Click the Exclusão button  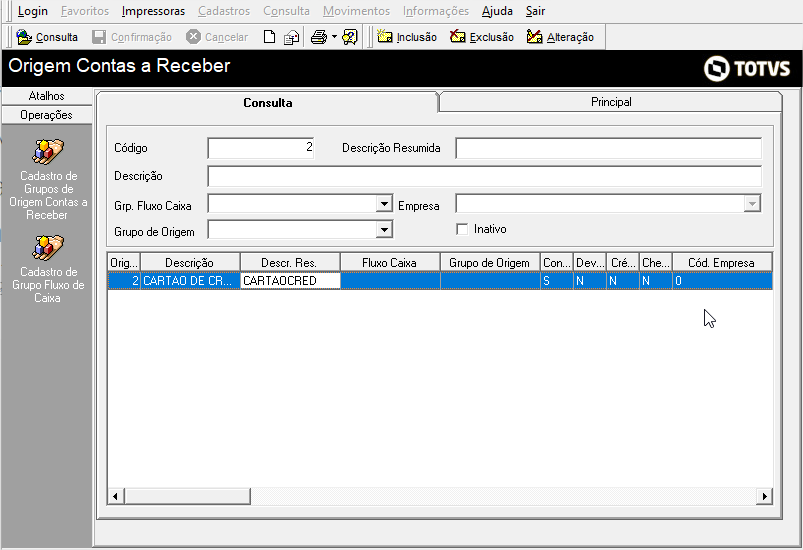pyautogui.click(x=481, y=37)
